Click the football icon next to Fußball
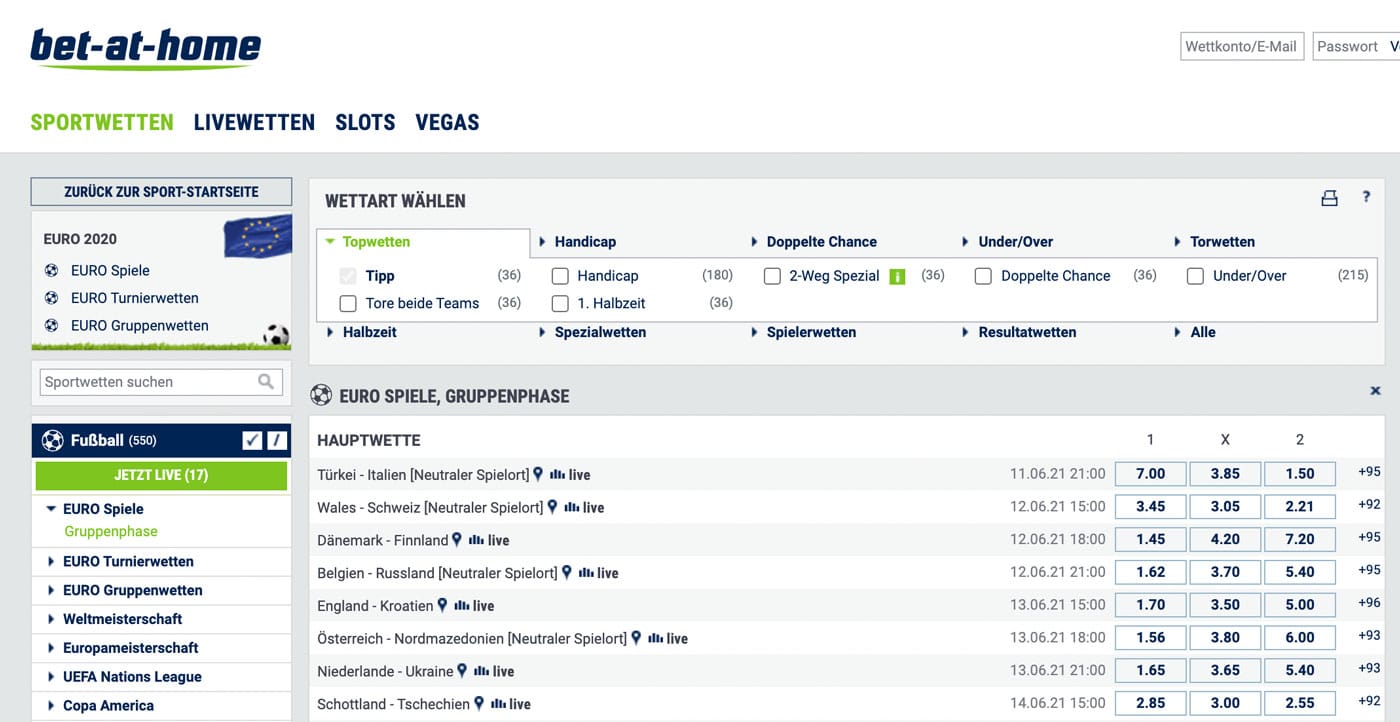 pyautogui.click(x=53, y=440)
